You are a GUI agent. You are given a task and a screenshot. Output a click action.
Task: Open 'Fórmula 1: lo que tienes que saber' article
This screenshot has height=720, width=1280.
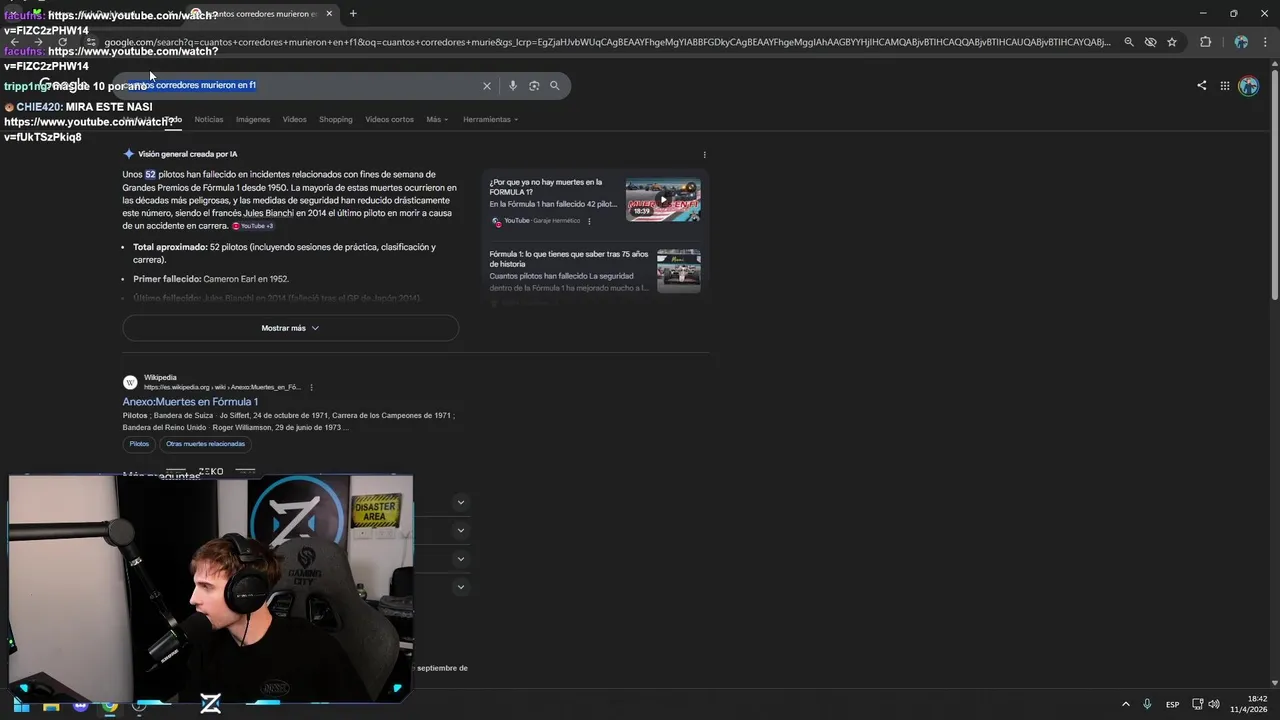tap(569, 259)
